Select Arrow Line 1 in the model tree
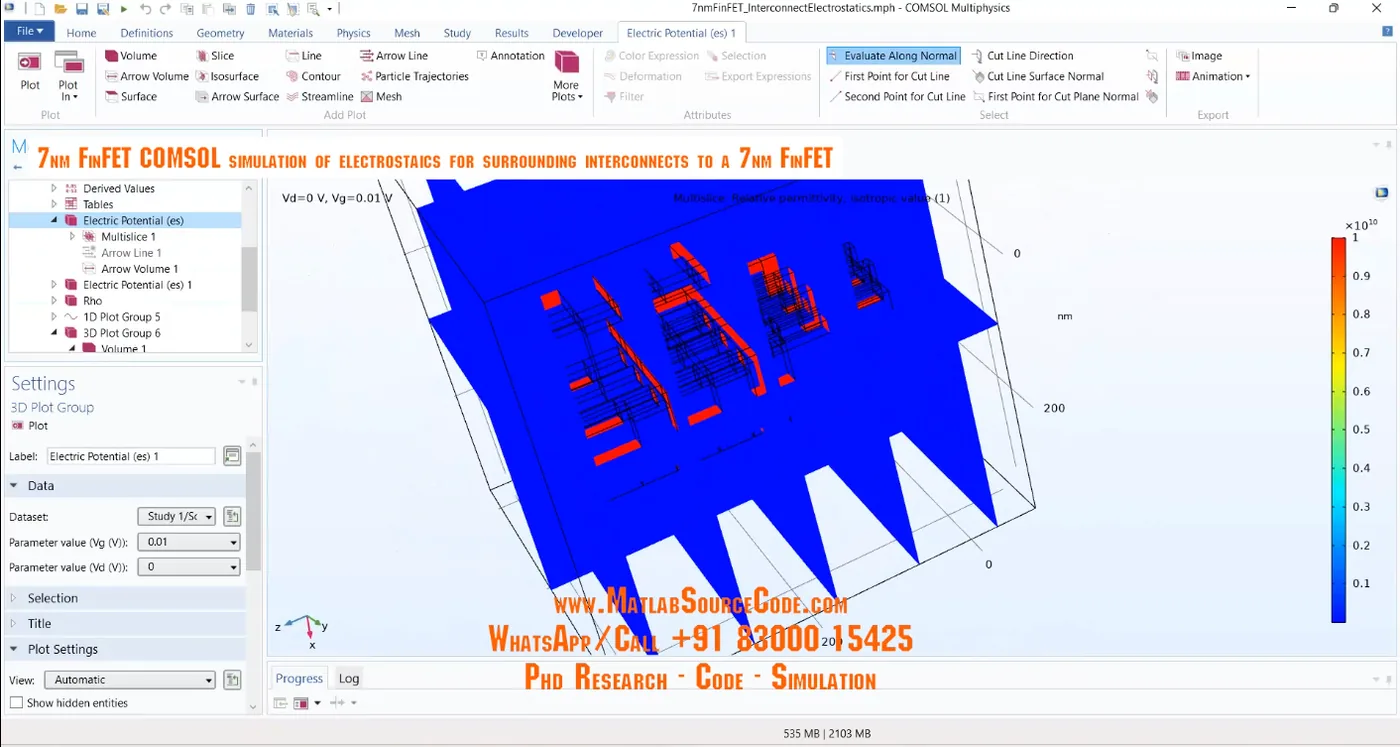The width and height of the screenshot is (1400, 747). 131,253
